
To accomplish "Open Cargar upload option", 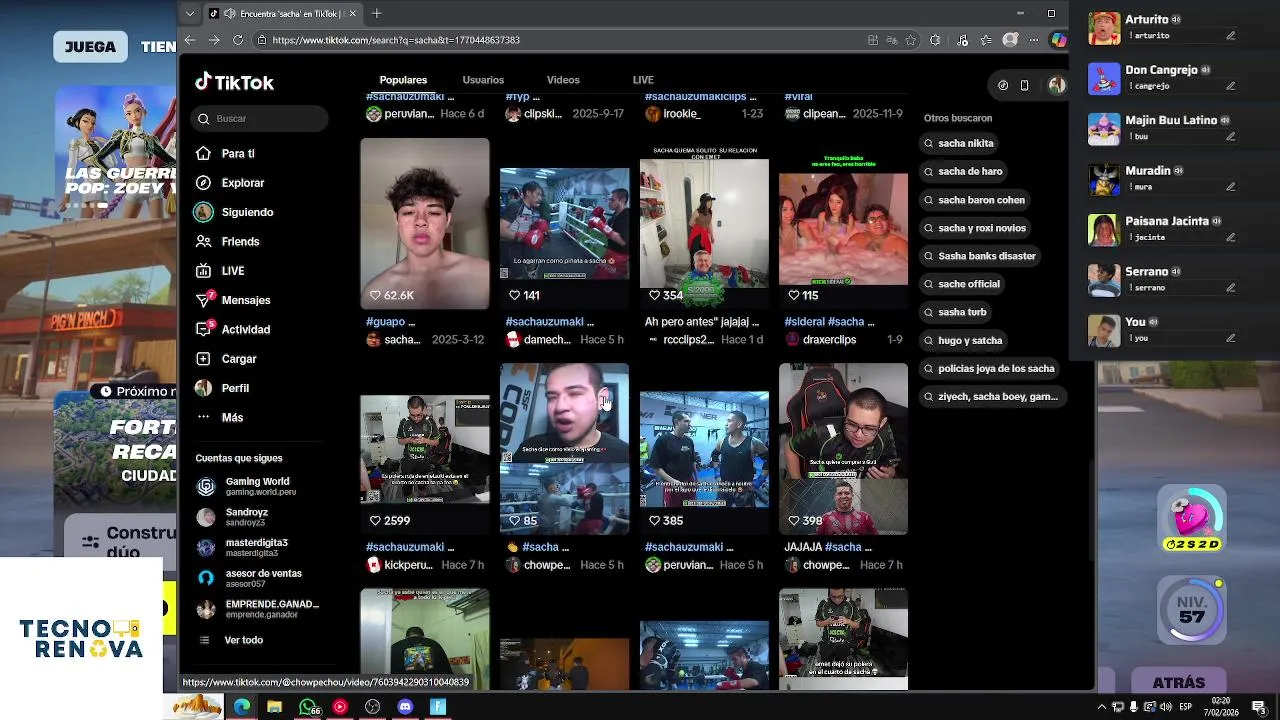I will (226, 359).
